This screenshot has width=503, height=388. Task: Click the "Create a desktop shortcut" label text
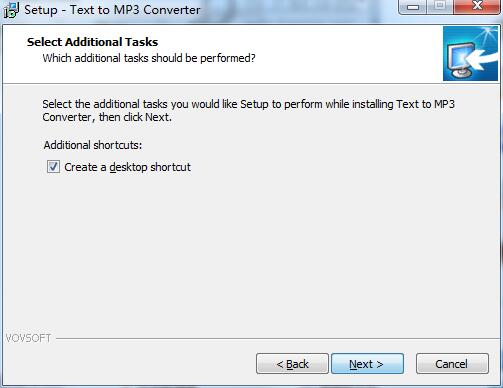(x=127, y=167)
